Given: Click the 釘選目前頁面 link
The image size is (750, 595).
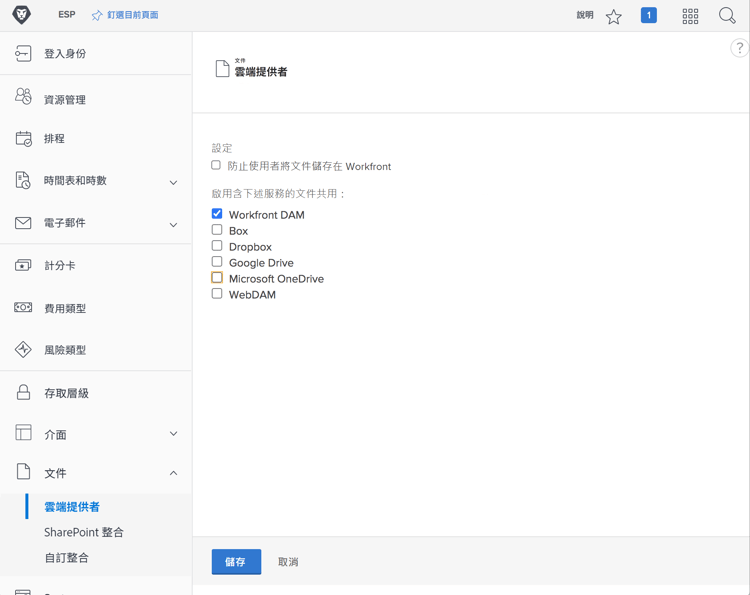Looking at the screenshot, I should click(132, 15).
